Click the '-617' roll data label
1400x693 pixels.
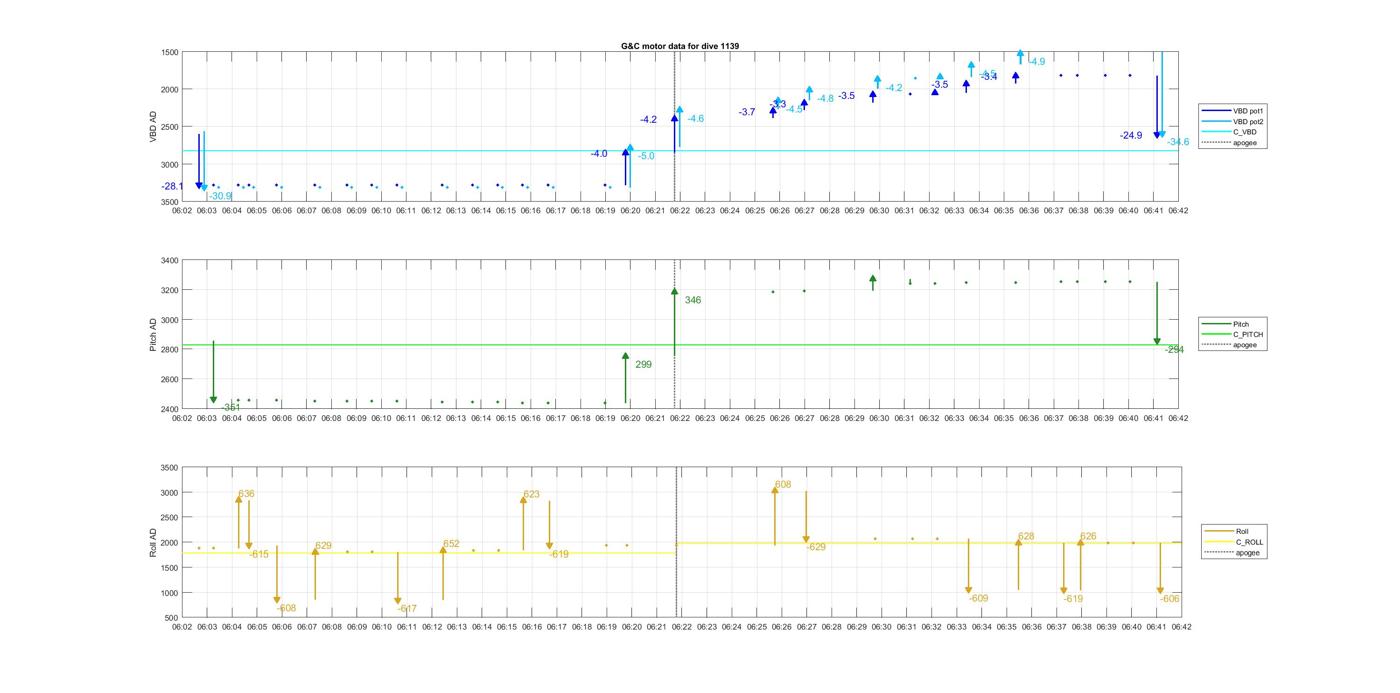(406, 608)
